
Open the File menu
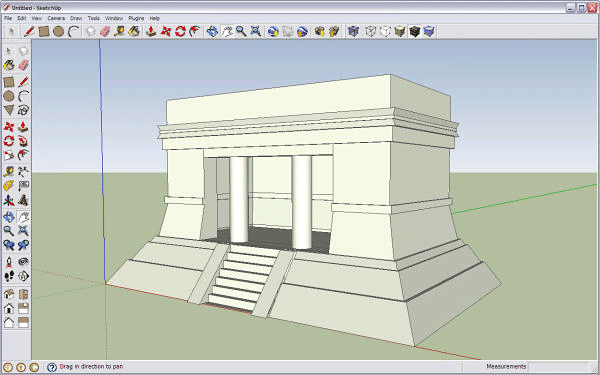pos(8,18)
